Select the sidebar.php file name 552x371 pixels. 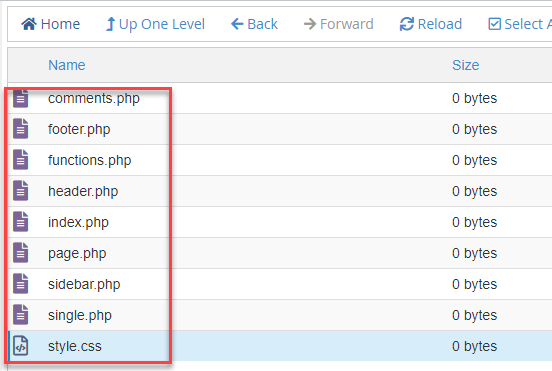click(x=84, y=284)
